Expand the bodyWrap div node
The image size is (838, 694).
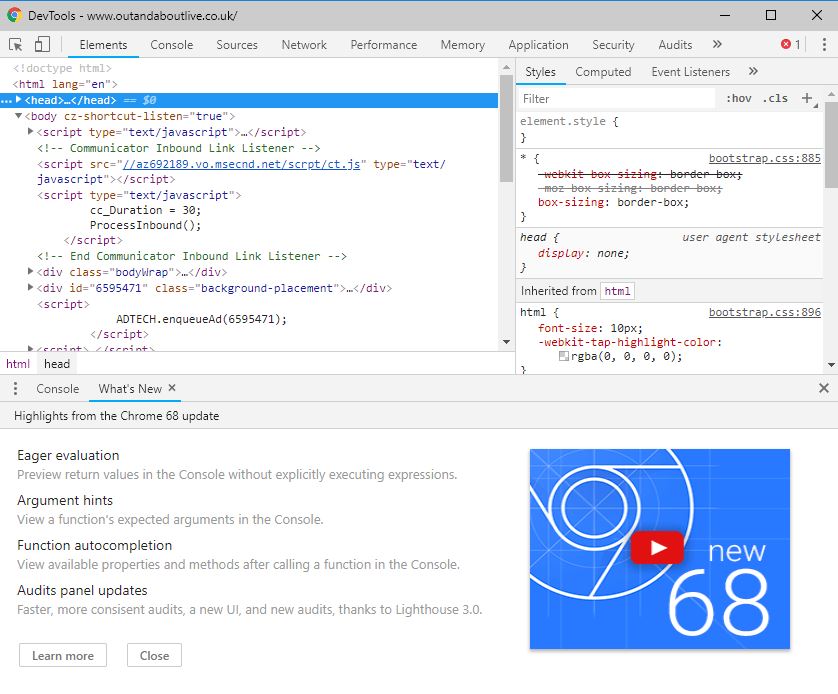coord(30,271)
